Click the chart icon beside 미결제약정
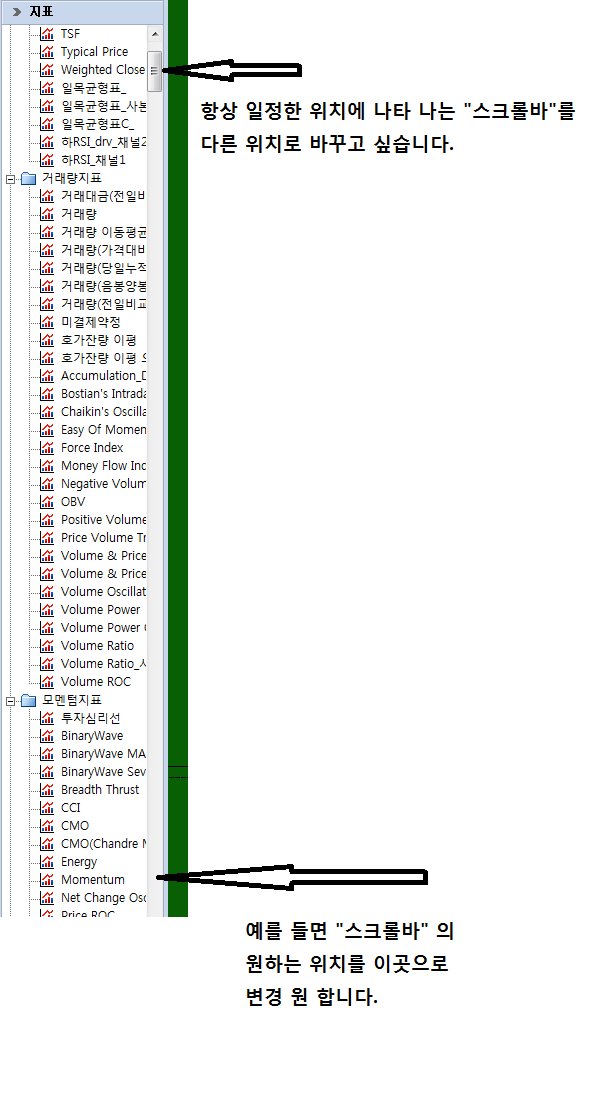This screenshot has width=609, height=1112. tap(47, 322)
